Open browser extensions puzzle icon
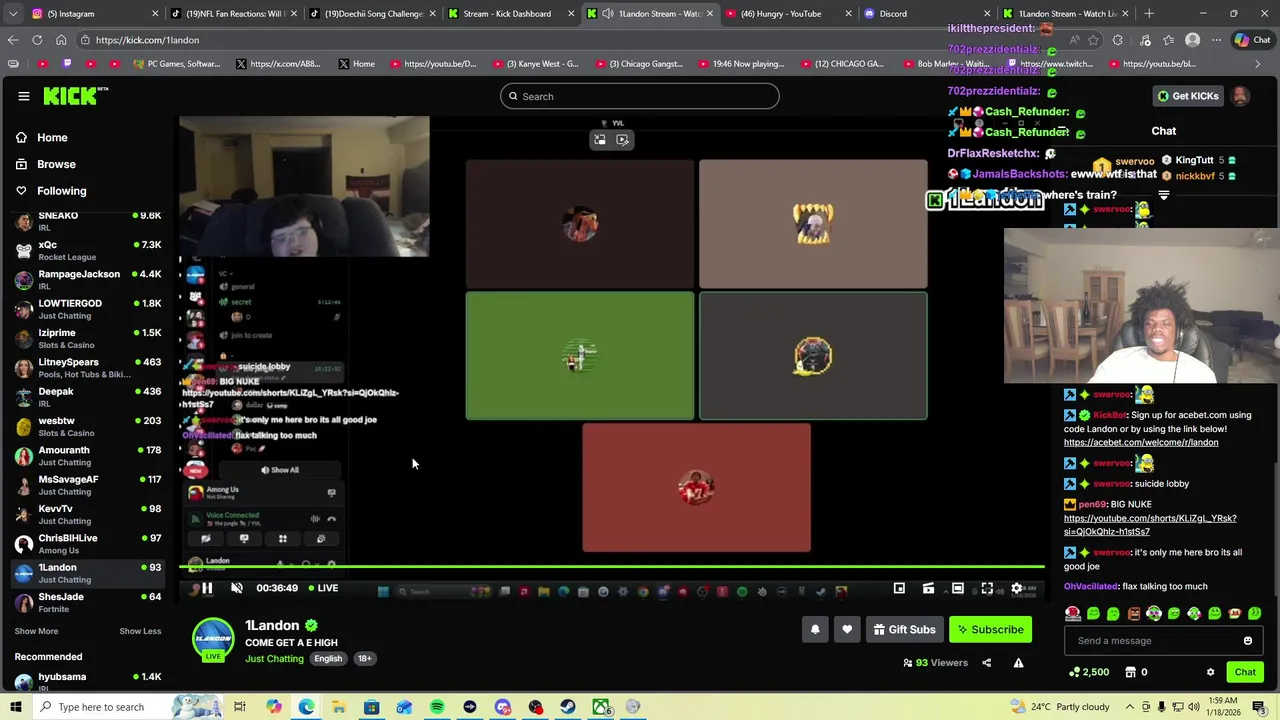The width and height of the screenshot is (1280, 720). (1118, 40)
